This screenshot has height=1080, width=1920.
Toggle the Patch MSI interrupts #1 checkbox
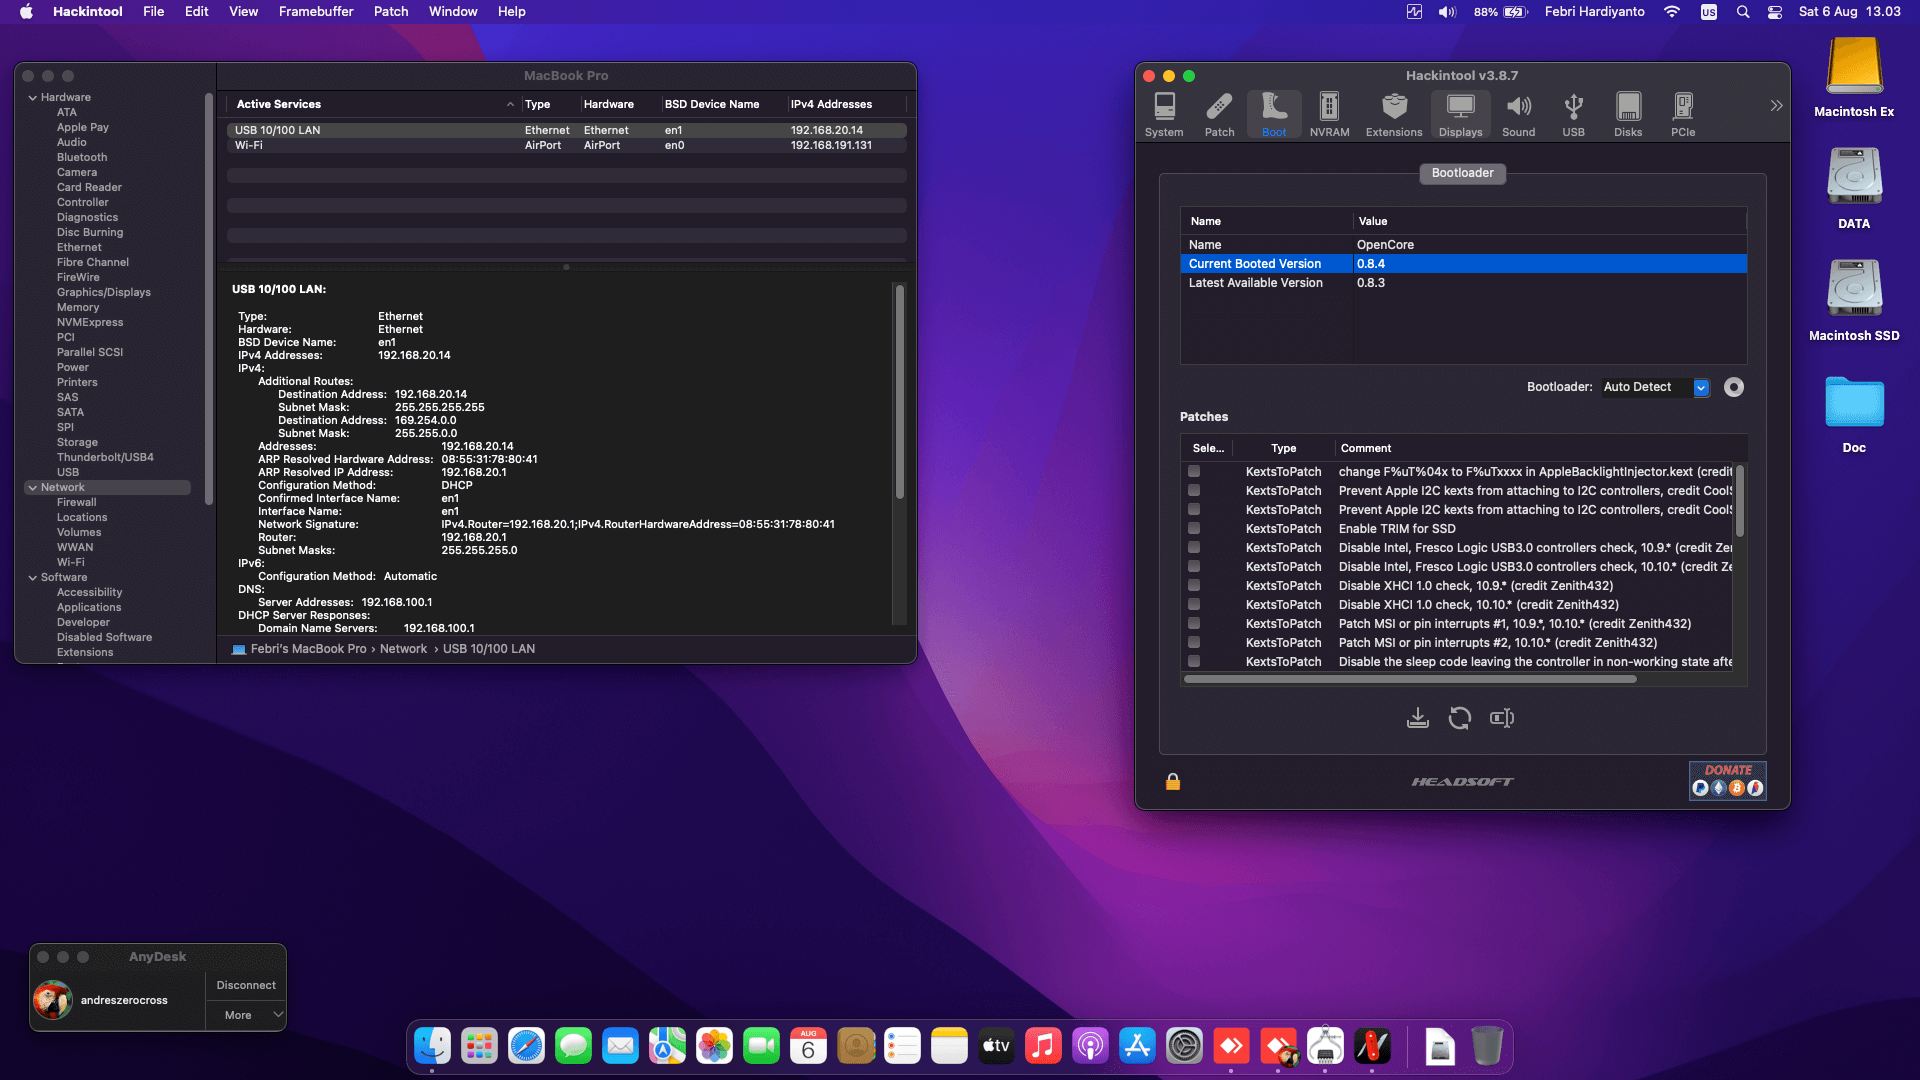pyautogui.click(x=1194, y=623)
